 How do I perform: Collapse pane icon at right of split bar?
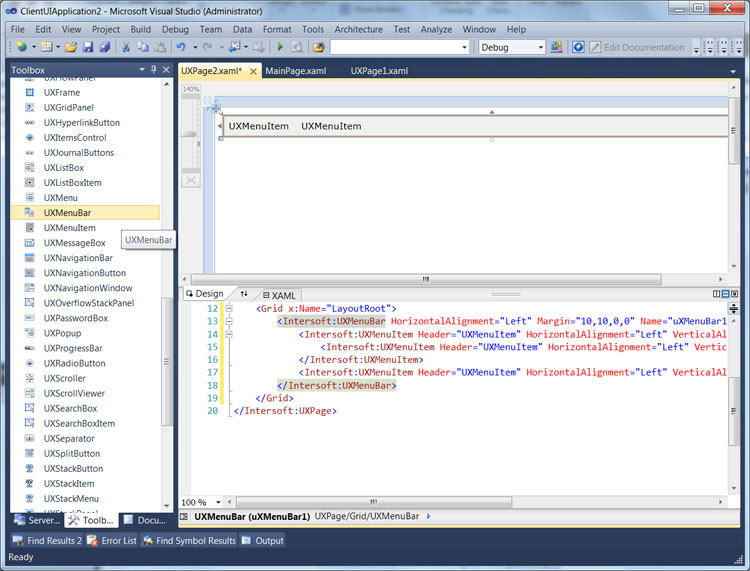pyautogui.click(x=734, y=294)
